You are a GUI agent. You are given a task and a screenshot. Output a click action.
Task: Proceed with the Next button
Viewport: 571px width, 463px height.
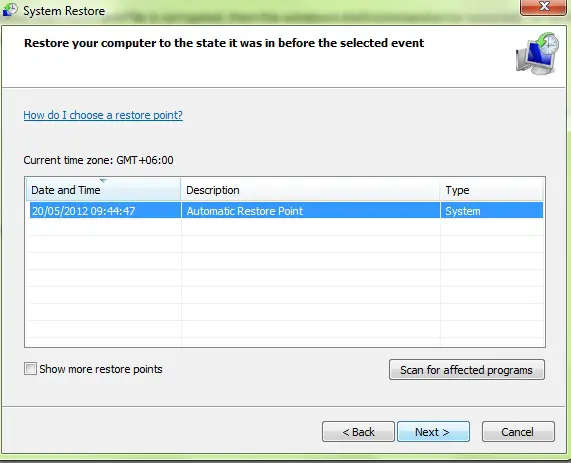click(433, 432)
